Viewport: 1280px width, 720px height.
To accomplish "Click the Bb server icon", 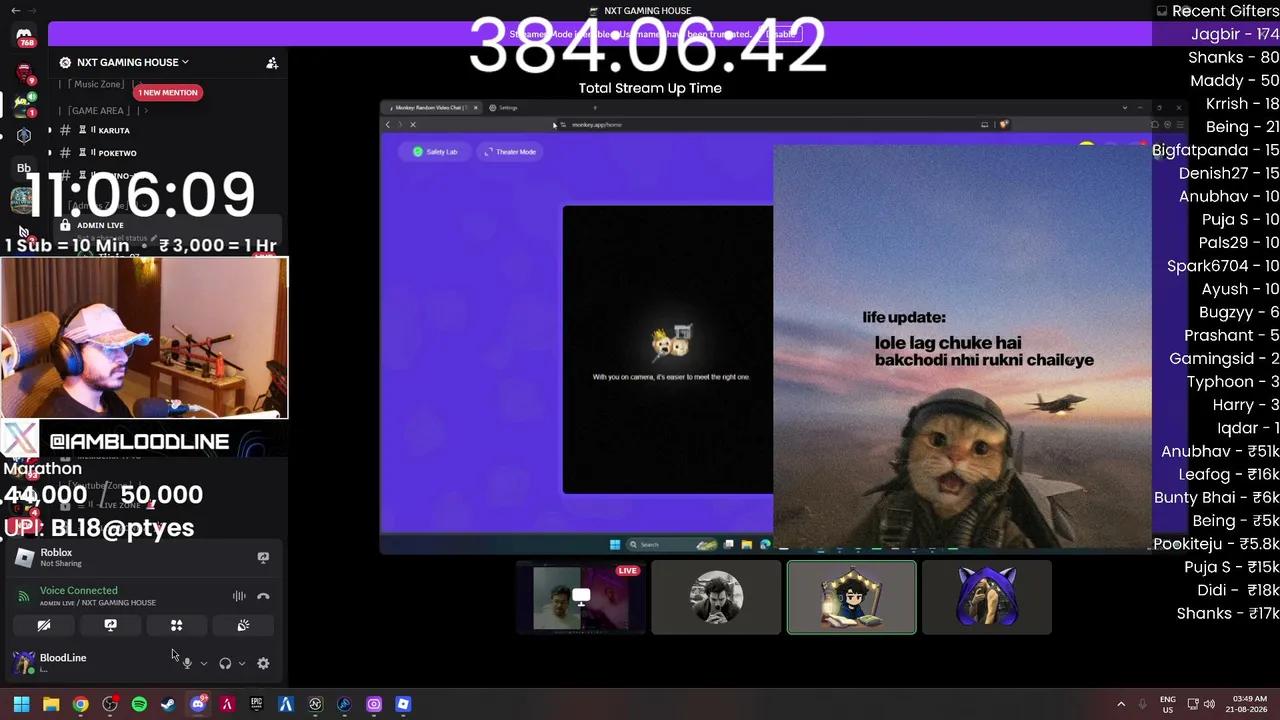I will point(24,167).
